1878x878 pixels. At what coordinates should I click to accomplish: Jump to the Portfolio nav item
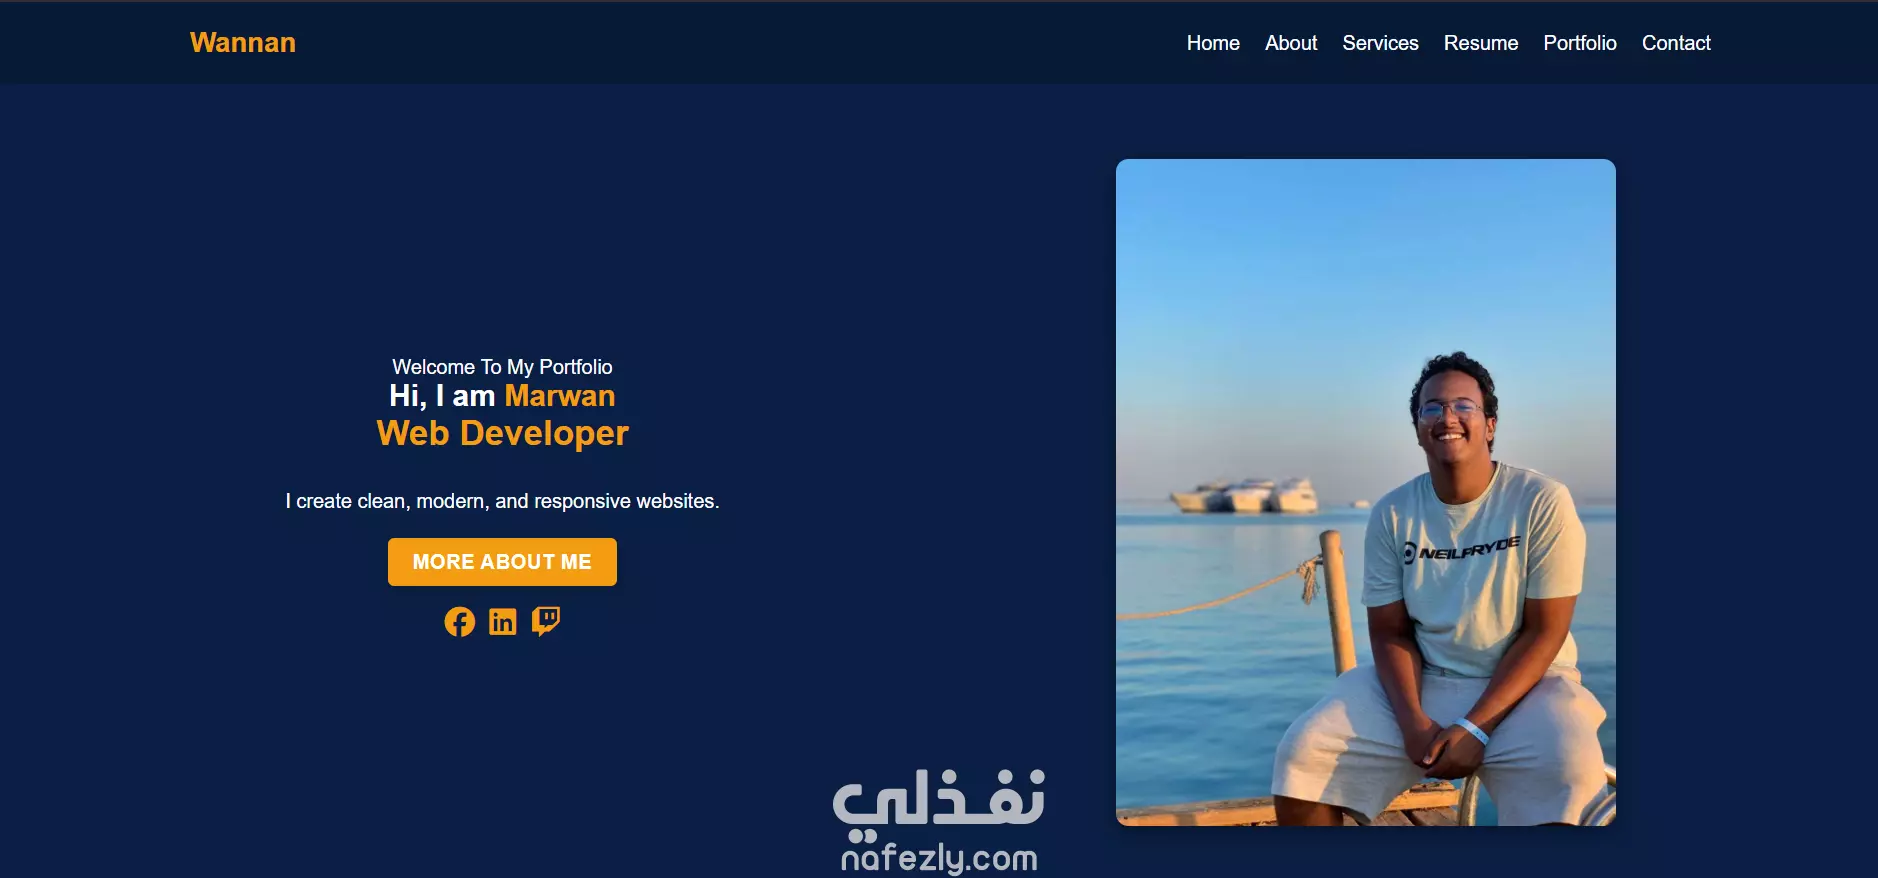coord(1580,43)
